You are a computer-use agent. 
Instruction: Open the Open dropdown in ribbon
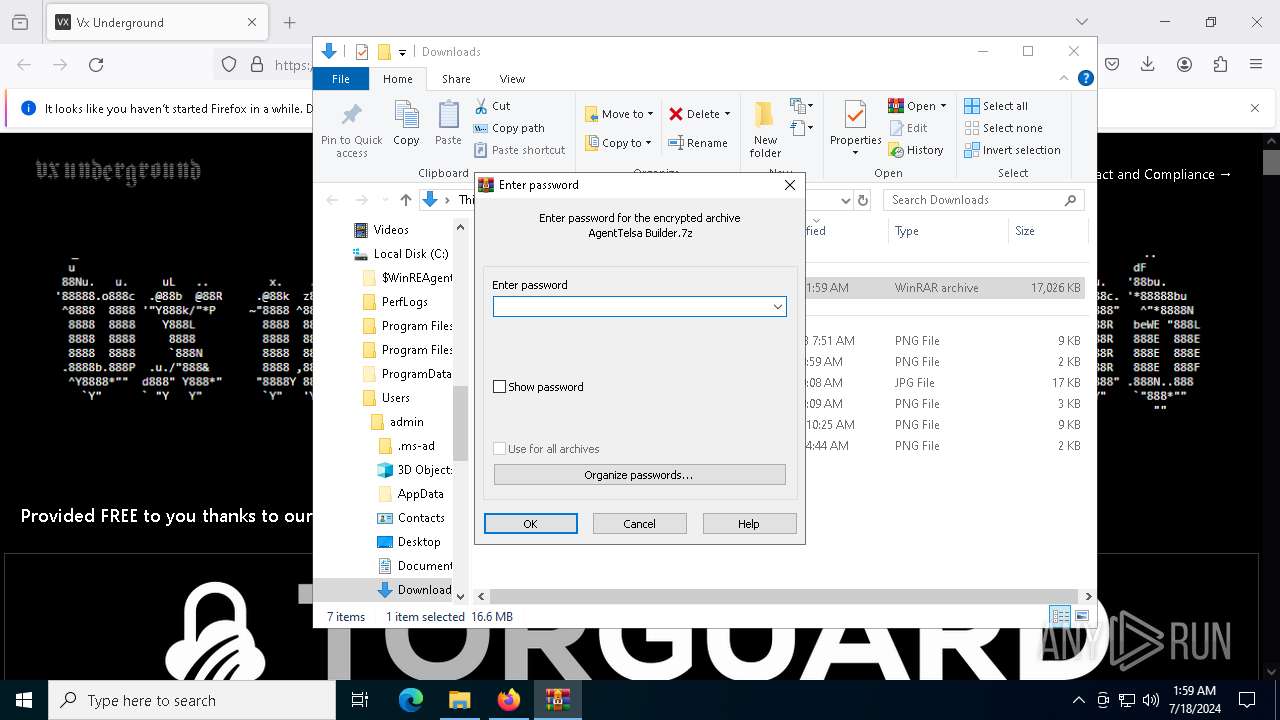tap(917, 106)
